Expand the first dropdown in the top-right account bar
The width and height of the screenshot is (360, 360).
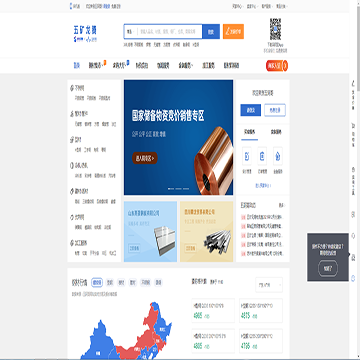(238, 6)
